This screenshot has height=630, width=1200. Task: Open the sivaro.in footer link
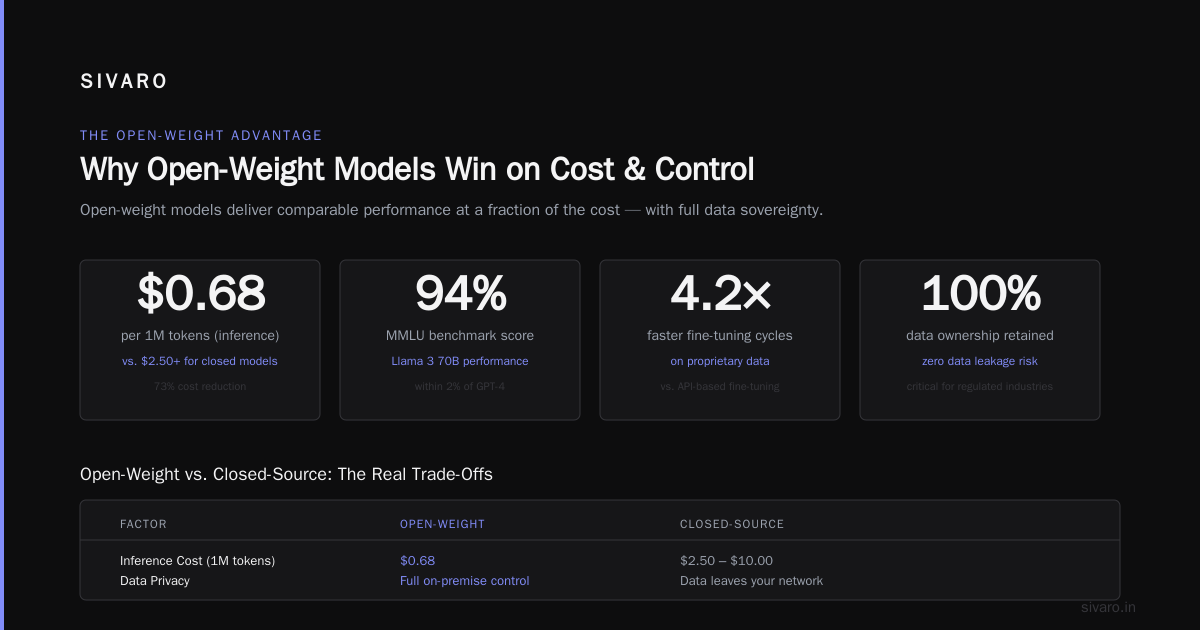point(1108,607)
